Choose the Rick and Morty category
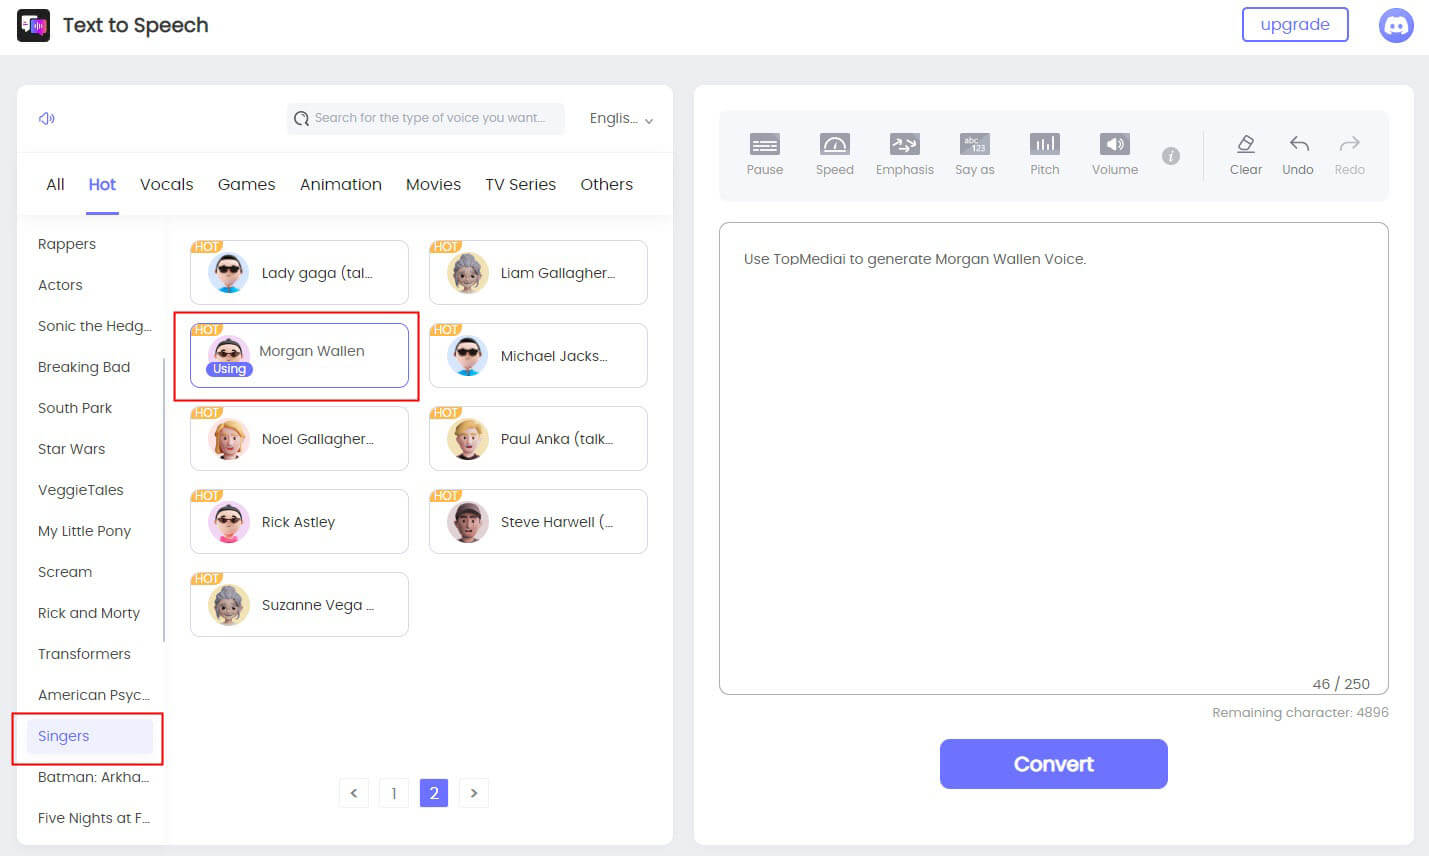 [89, 613]
